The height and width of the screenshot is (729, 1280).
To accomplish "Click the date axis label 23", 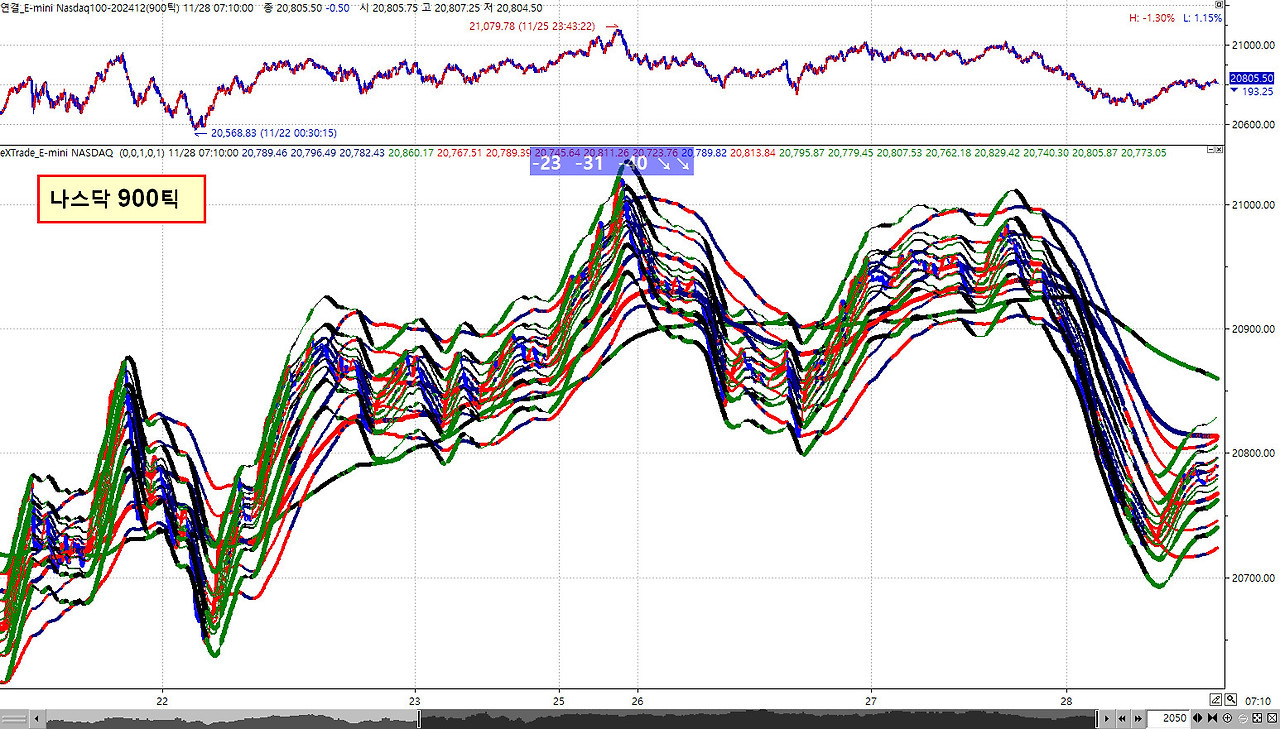I will (x=415, y=701).
